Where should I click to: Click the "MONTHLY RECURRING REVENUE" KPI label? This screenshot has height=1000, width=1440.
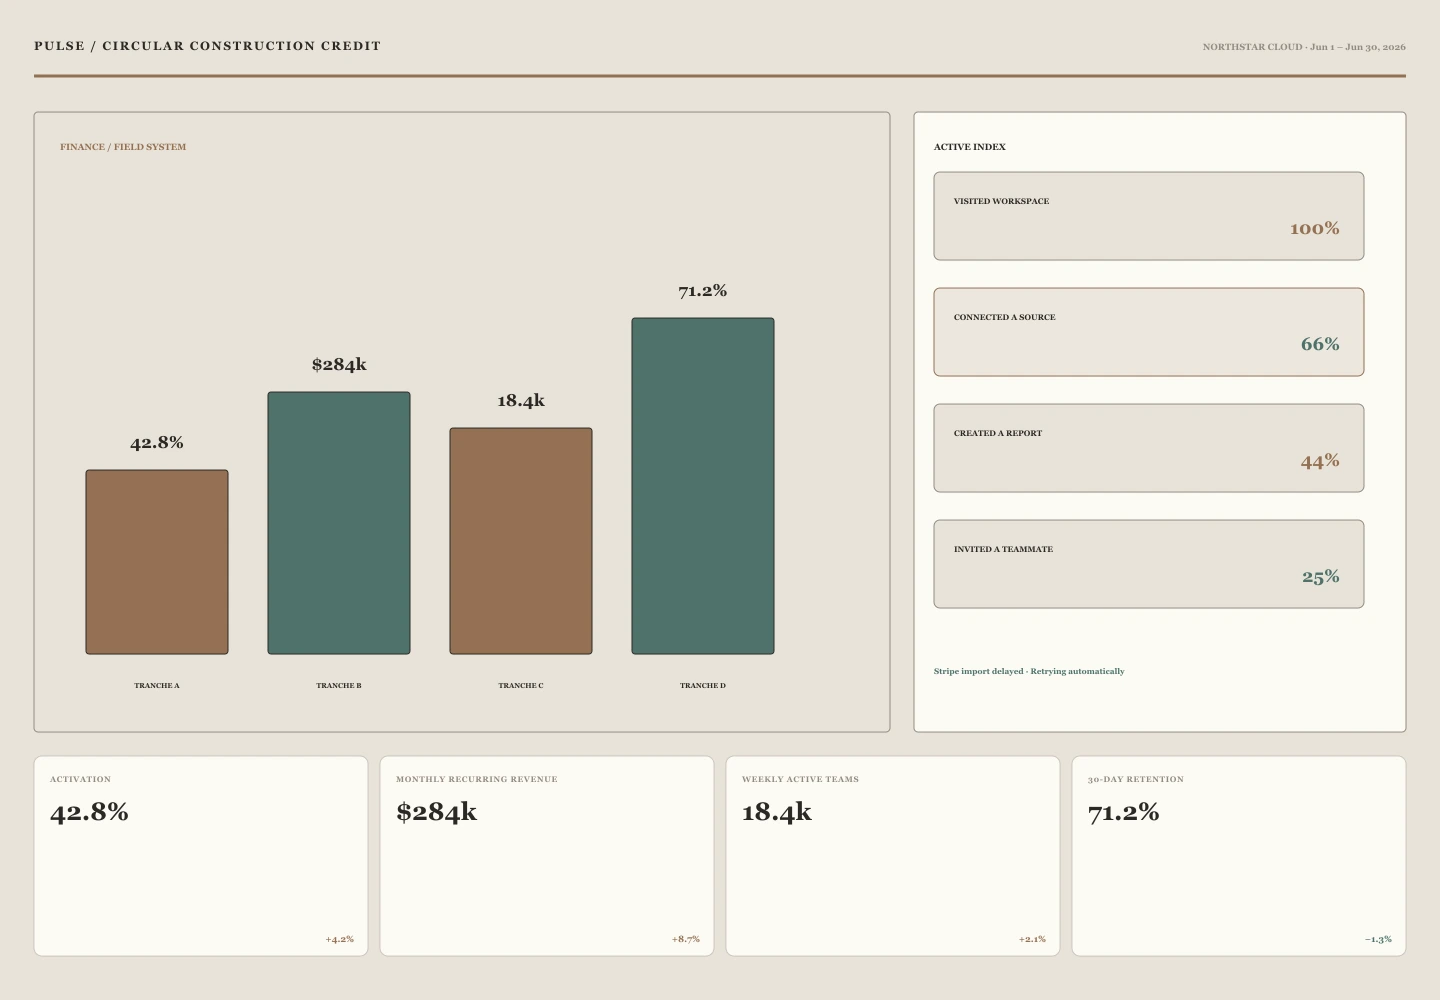(477, 779)
